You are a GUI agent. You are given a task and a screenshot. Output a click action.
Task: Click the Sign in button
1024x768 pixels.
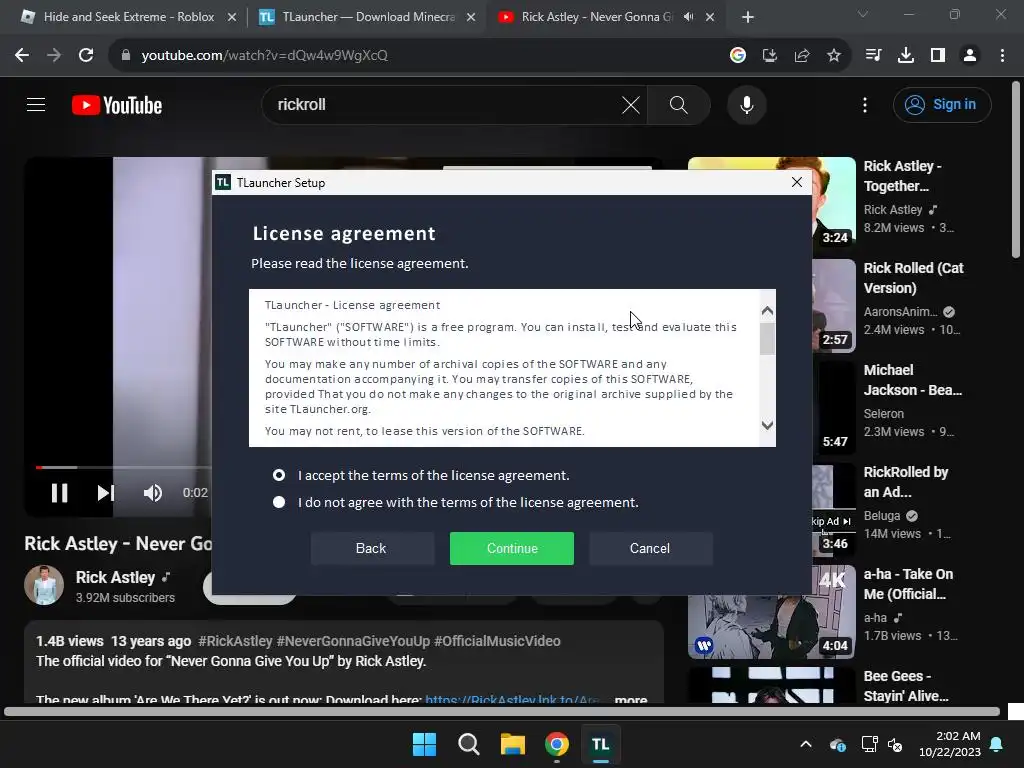click(942, 104)
